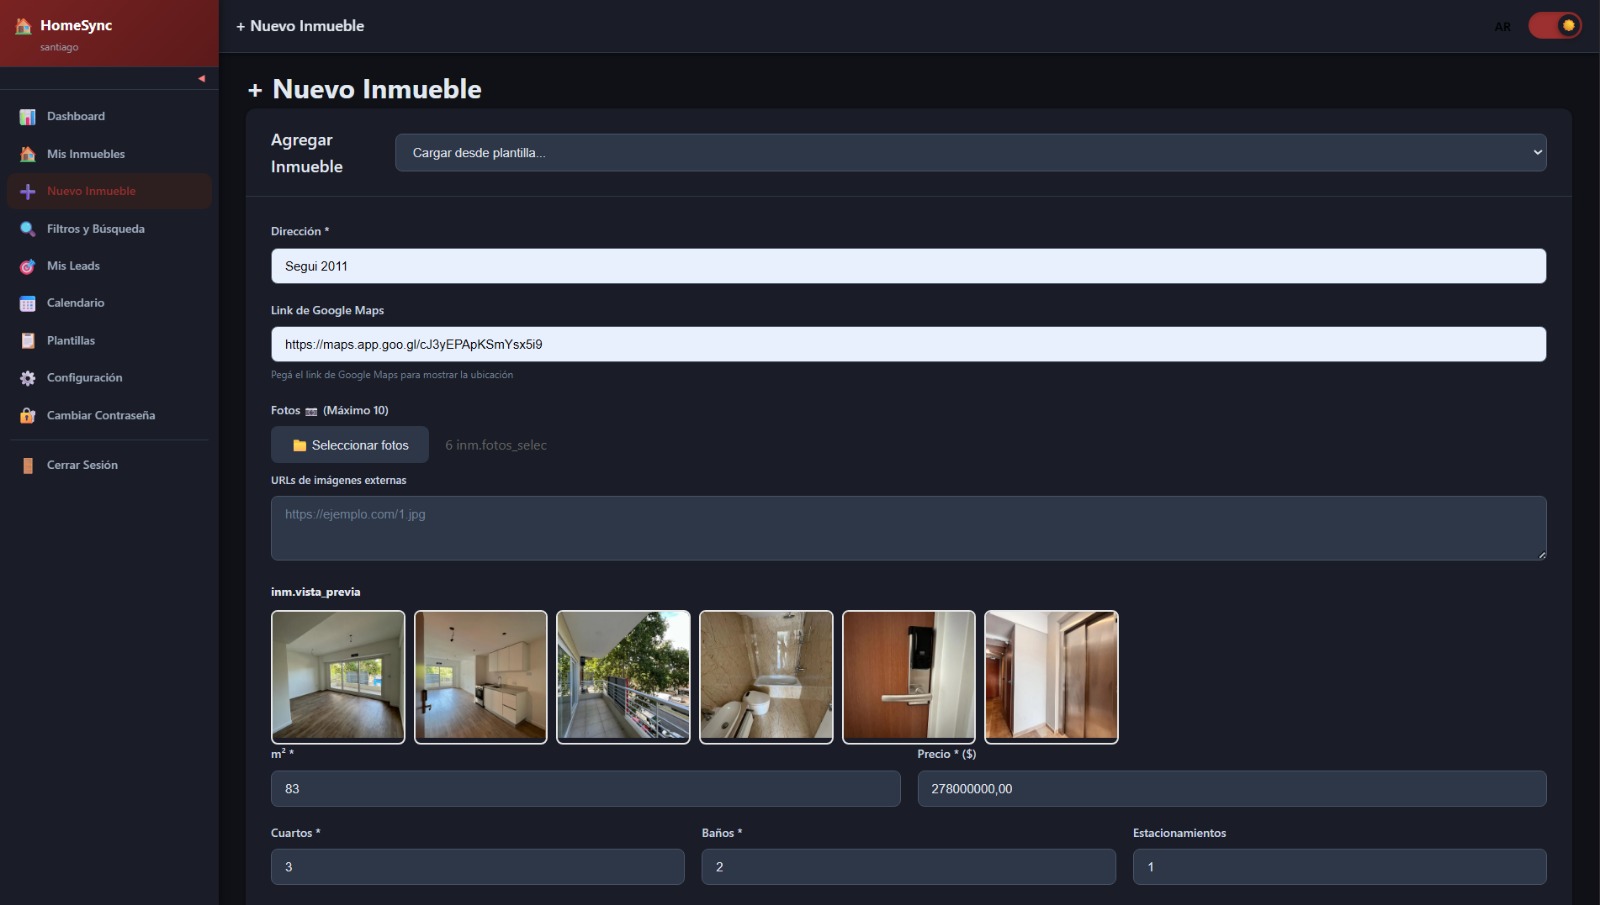Image resolution: width=1600 pixels, height=905 pixels.
Task: Select Cerrar Sesión in the sidebar
Action: tap(27, 464)
